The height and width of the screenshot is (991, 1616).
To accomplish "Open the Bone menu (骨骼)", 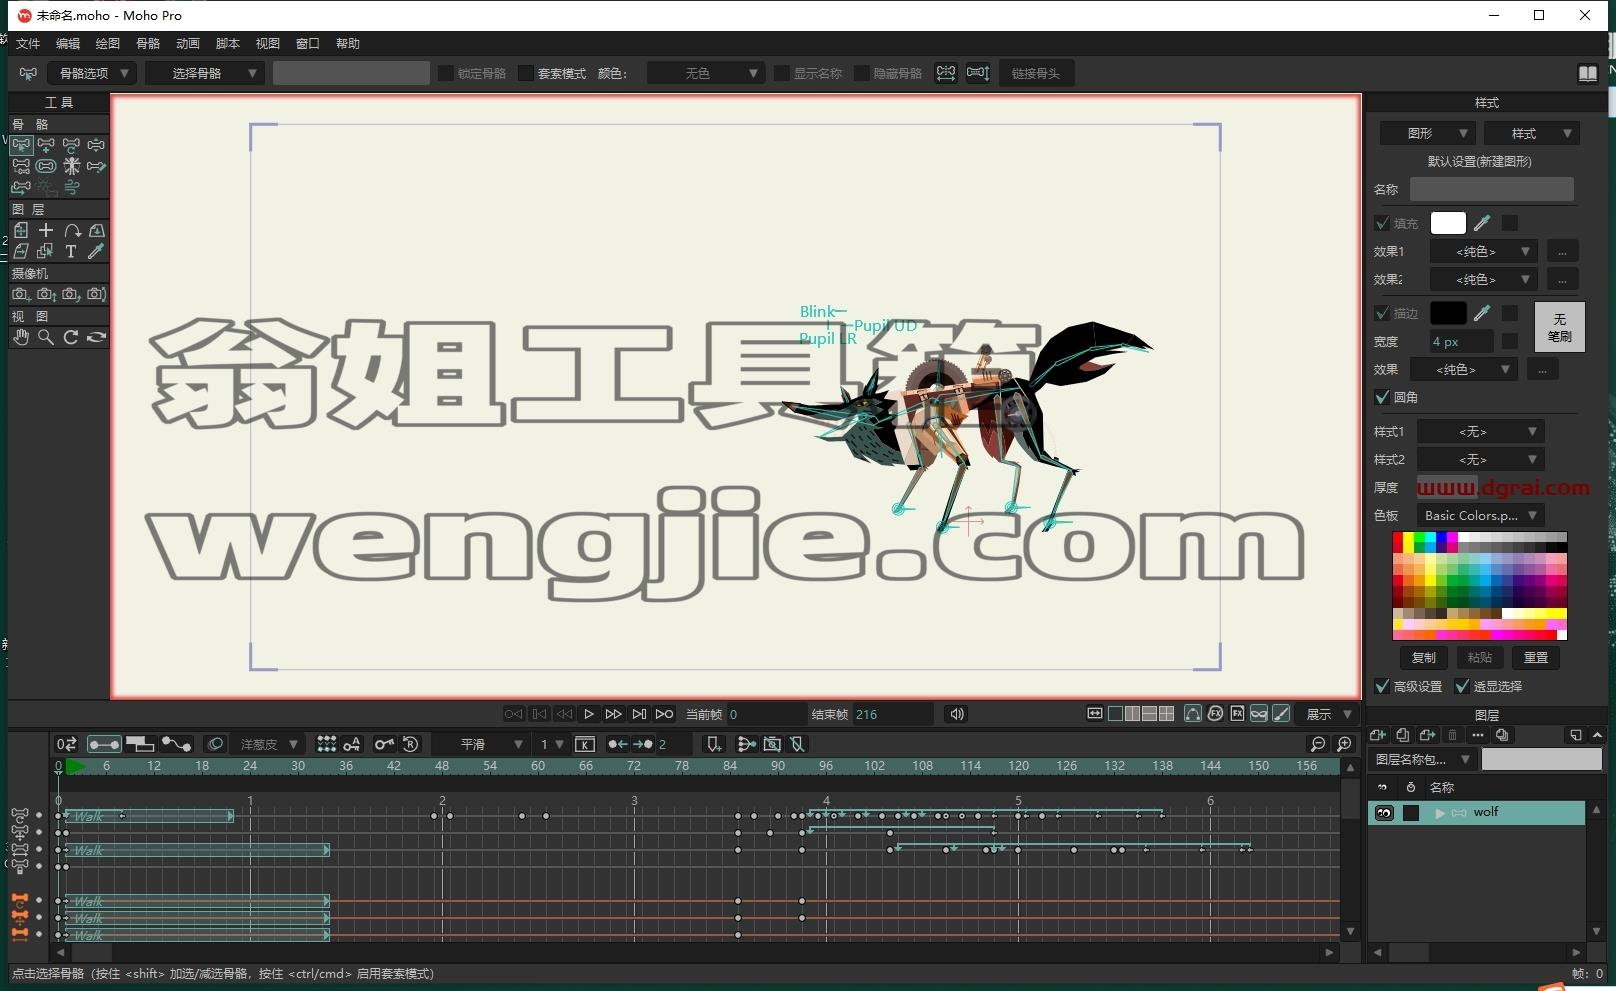I will click(148, 43).
